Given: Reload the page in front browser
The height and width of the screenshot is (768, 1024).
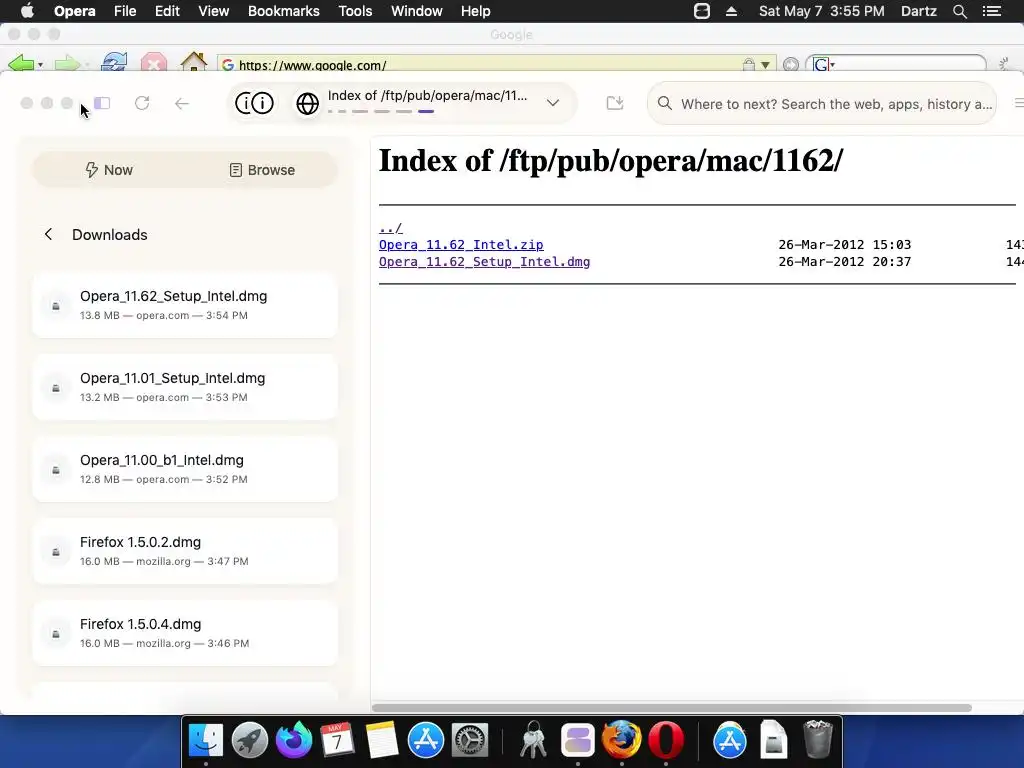Looking at the screenshot, I should (142, 103).
